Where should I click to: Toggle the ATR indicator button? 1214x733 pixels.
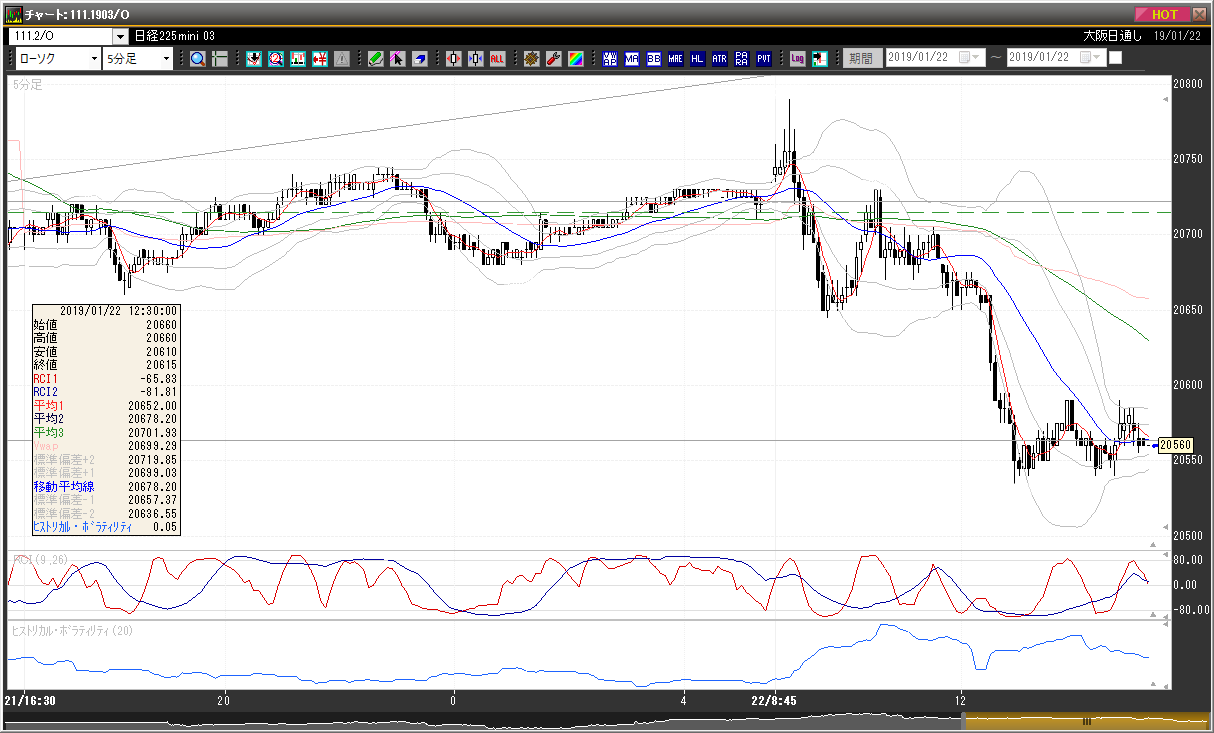coord(719,58)
